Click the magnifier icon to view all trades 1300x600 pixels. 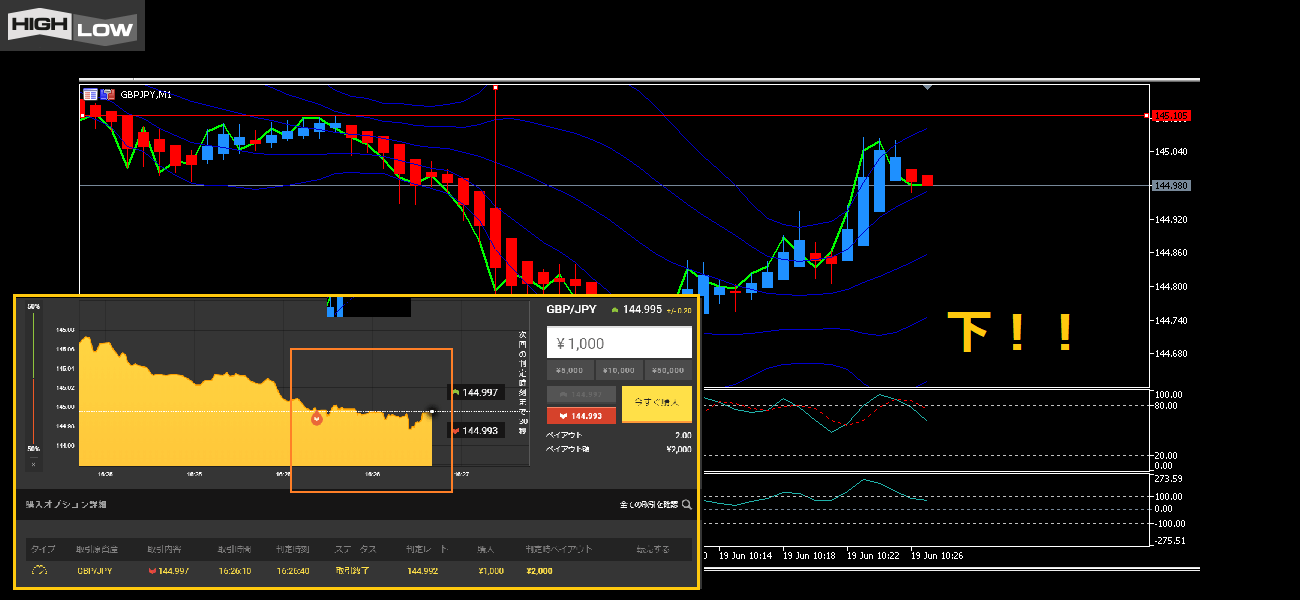point(686,505)
